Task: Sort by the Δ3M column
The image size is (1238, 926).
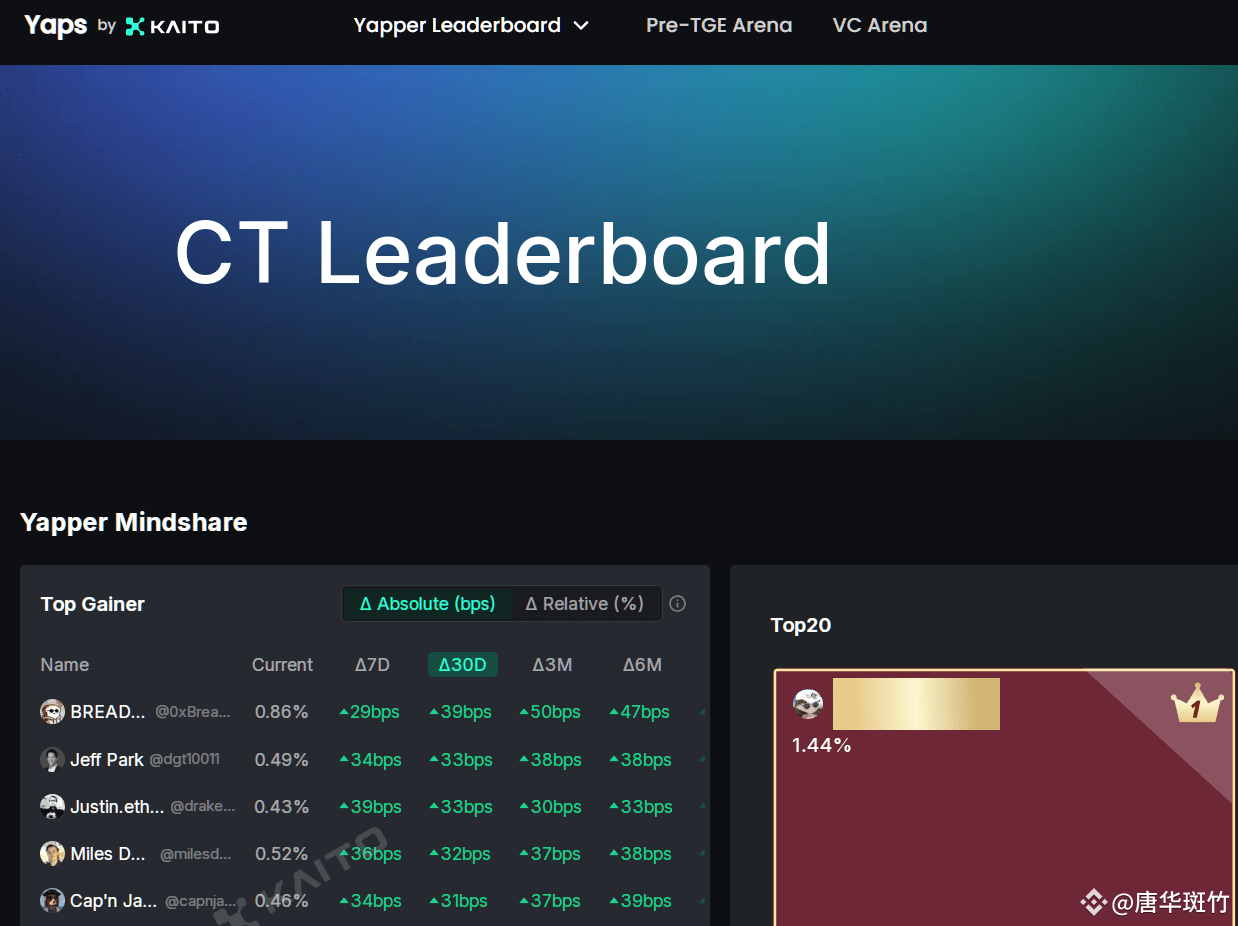Action: 552,665
